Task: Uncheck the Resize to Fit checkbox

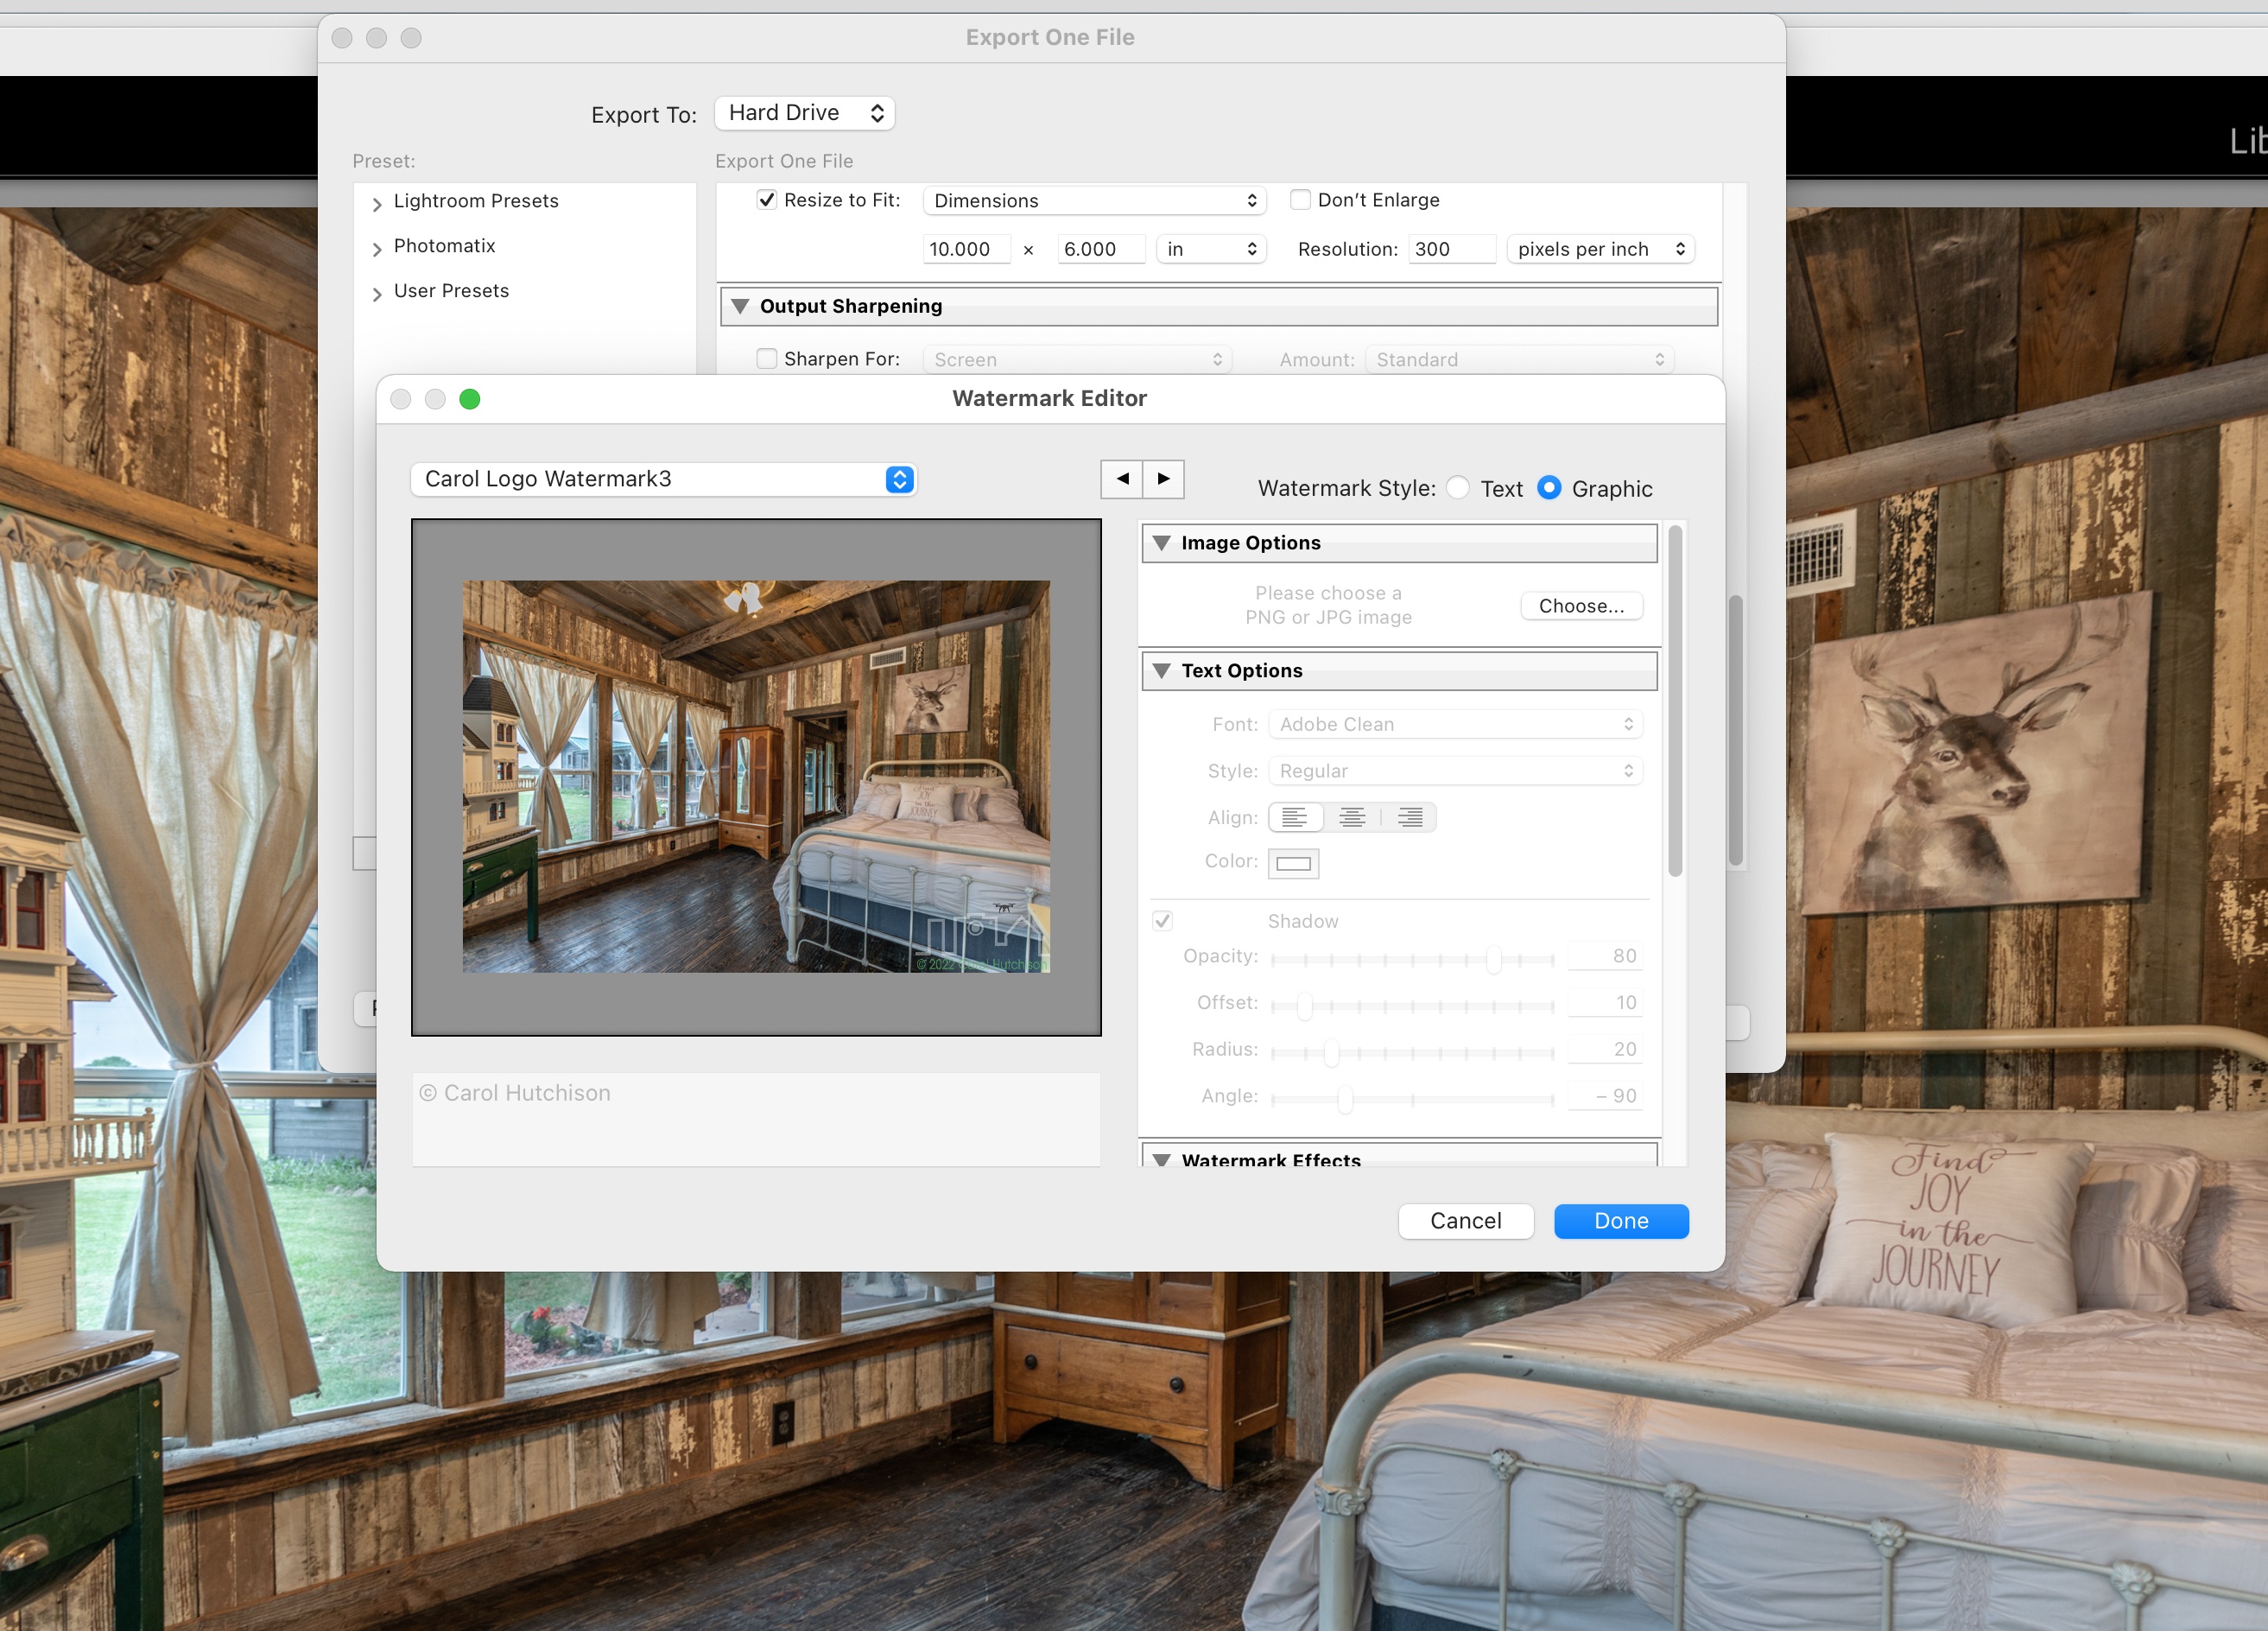Action: point(767,200)
